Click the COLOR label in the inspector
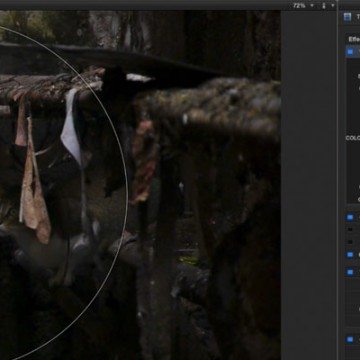Image resolution: width=360 pixels, height=360 pixels. pos(353,138)
